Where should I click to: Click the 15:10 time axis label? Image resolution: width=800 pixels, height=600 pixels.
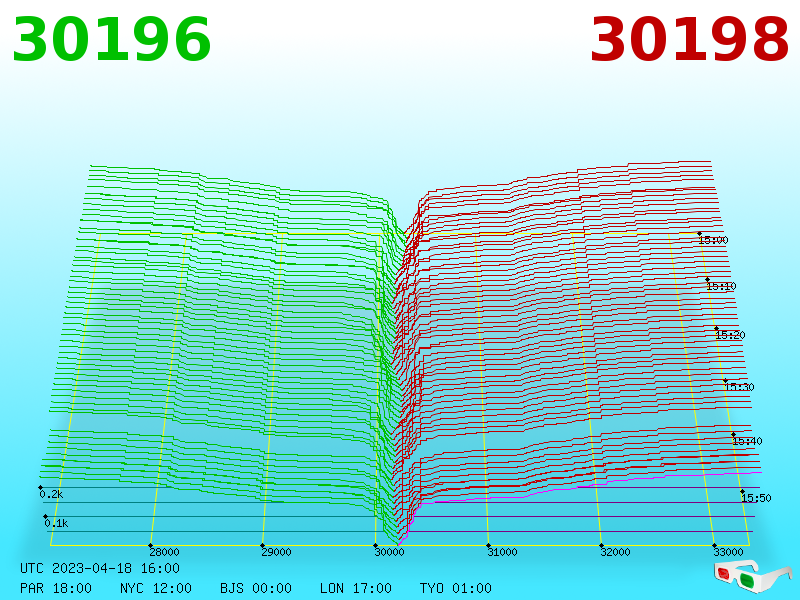[721, 286]
